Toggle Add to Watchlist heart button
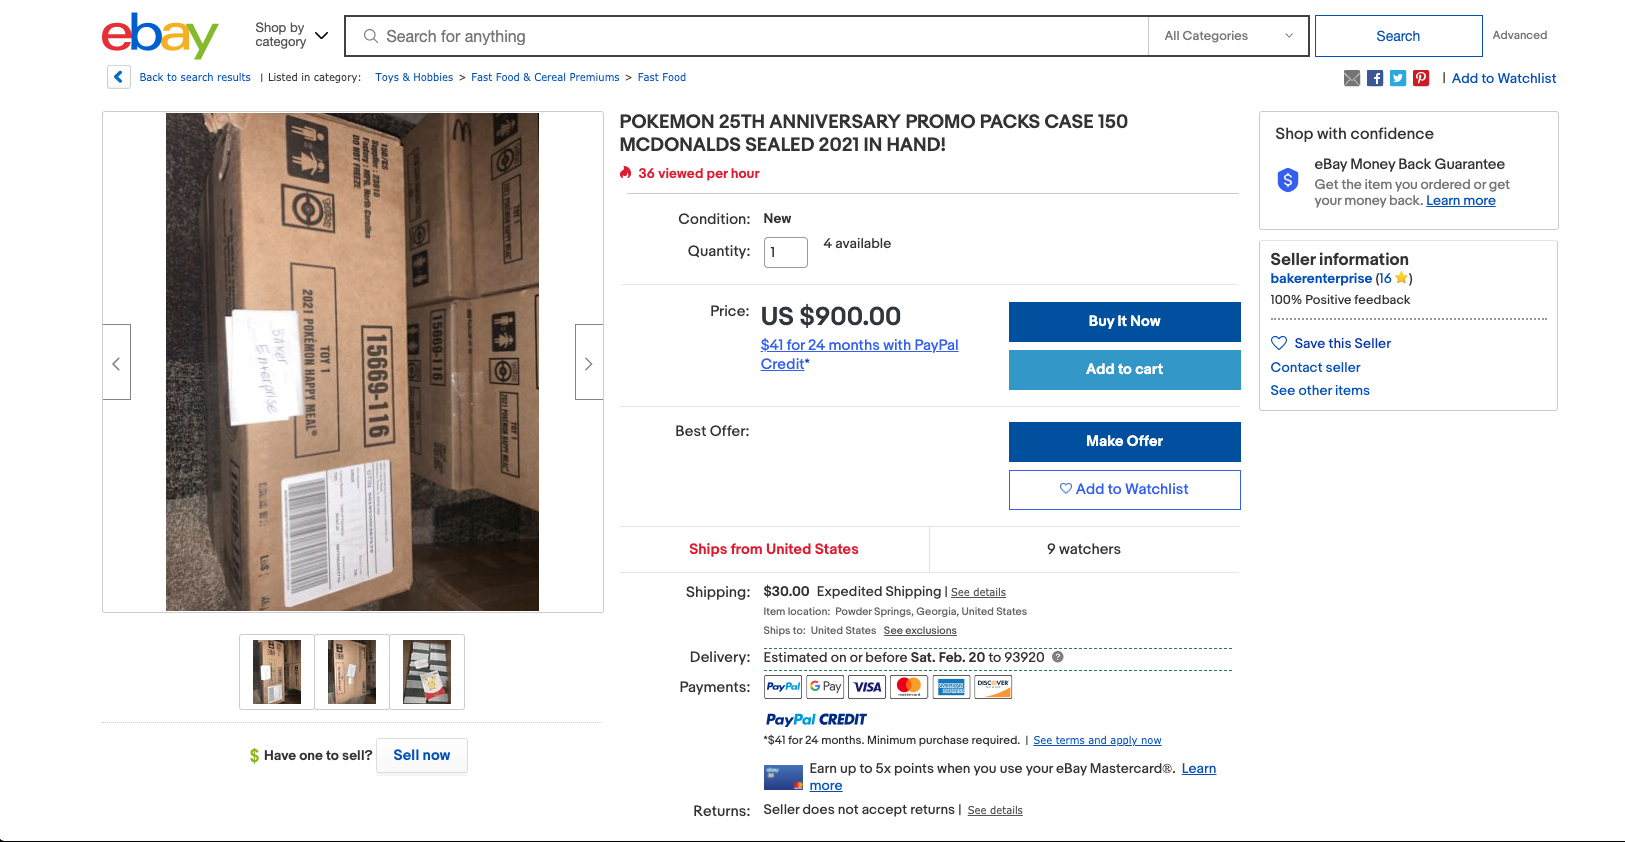Viewport: 1625px width, 842px height. point(1124,489)
